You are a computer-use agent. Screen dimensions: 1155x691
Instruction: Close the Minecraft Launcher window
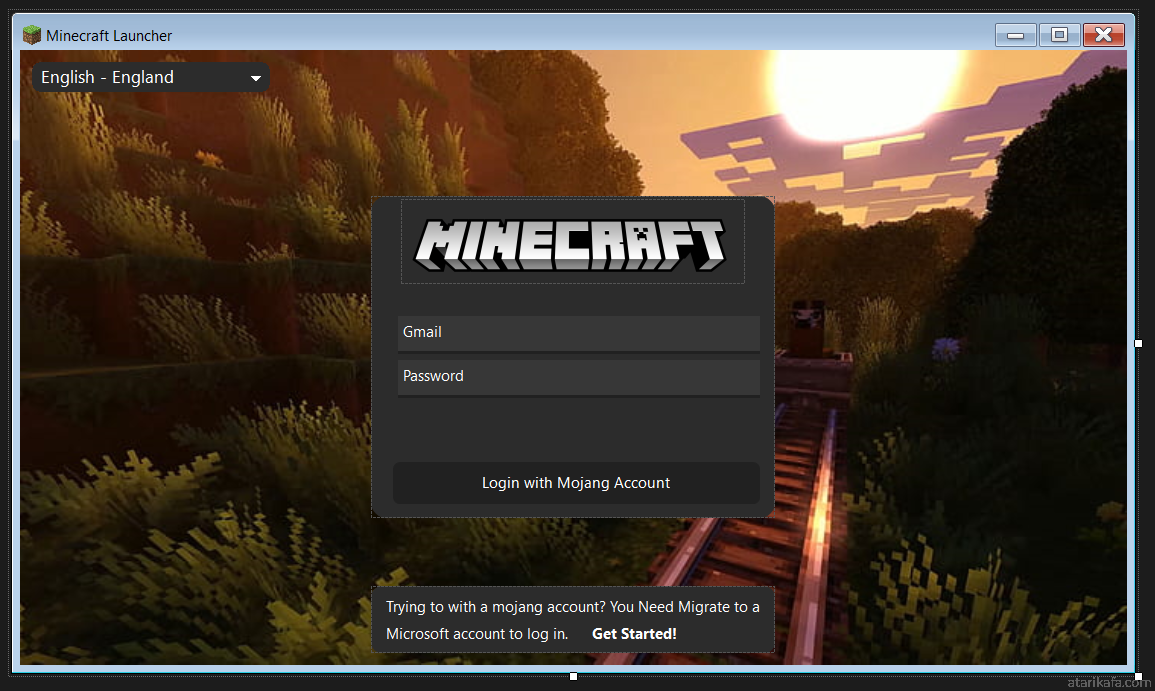[1103, 35]
